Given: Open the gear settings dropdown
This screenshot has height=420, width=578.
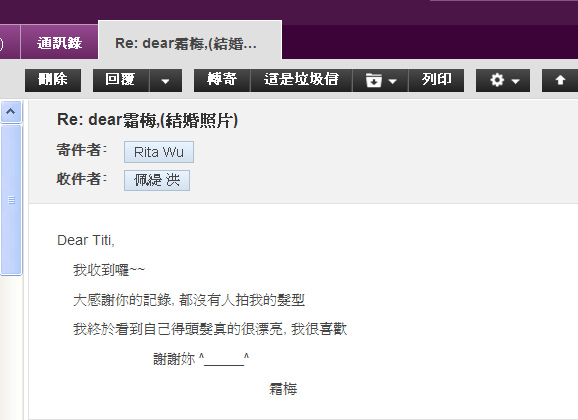Looking at the screenshot, I should pos(503,80).
